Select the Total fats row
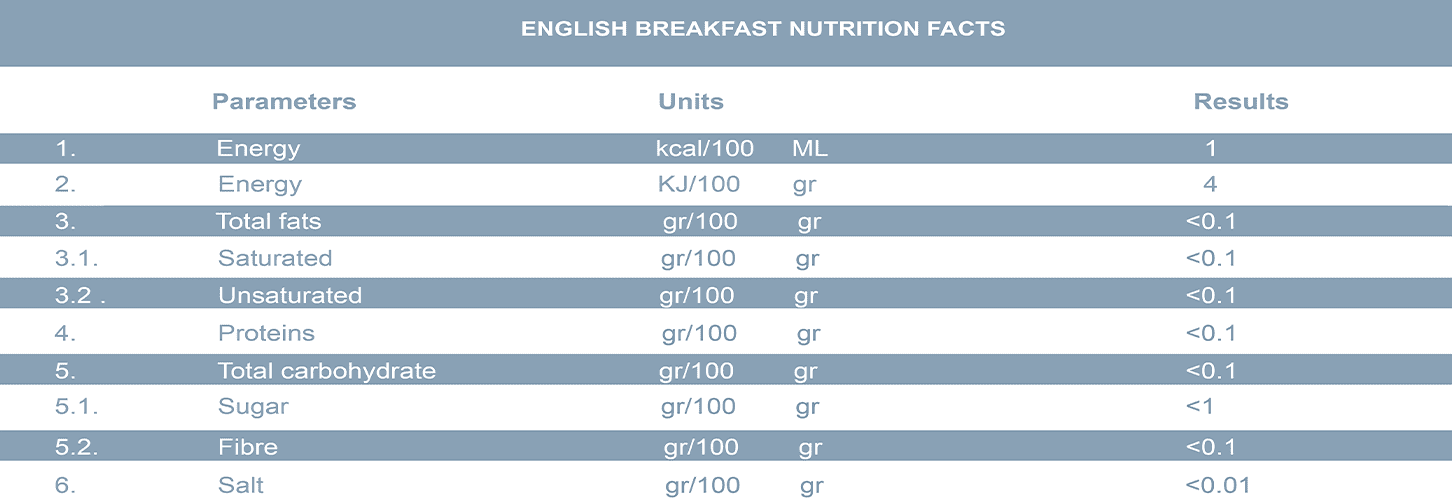 tap(268, 221)
